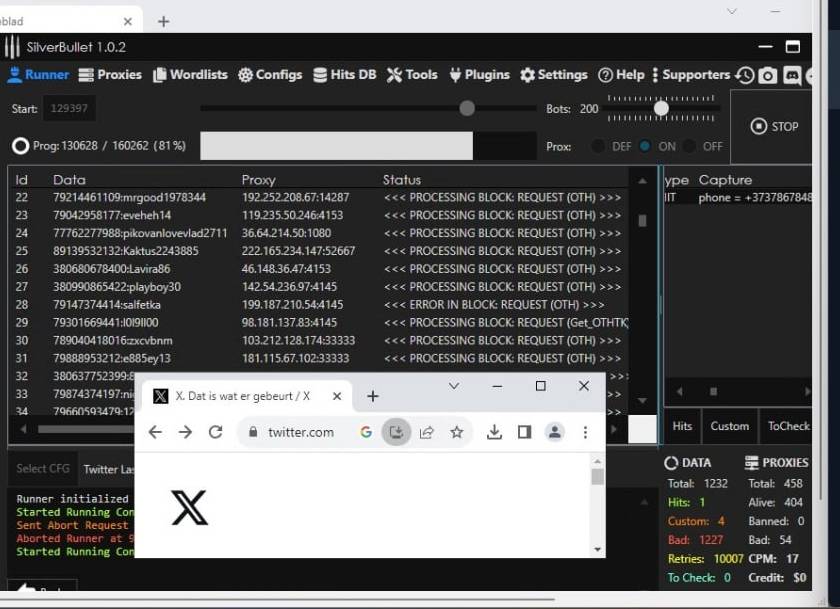Click the Start position input field
The height and width of the screenshot is (609, 840).
(x=69, y=108)
